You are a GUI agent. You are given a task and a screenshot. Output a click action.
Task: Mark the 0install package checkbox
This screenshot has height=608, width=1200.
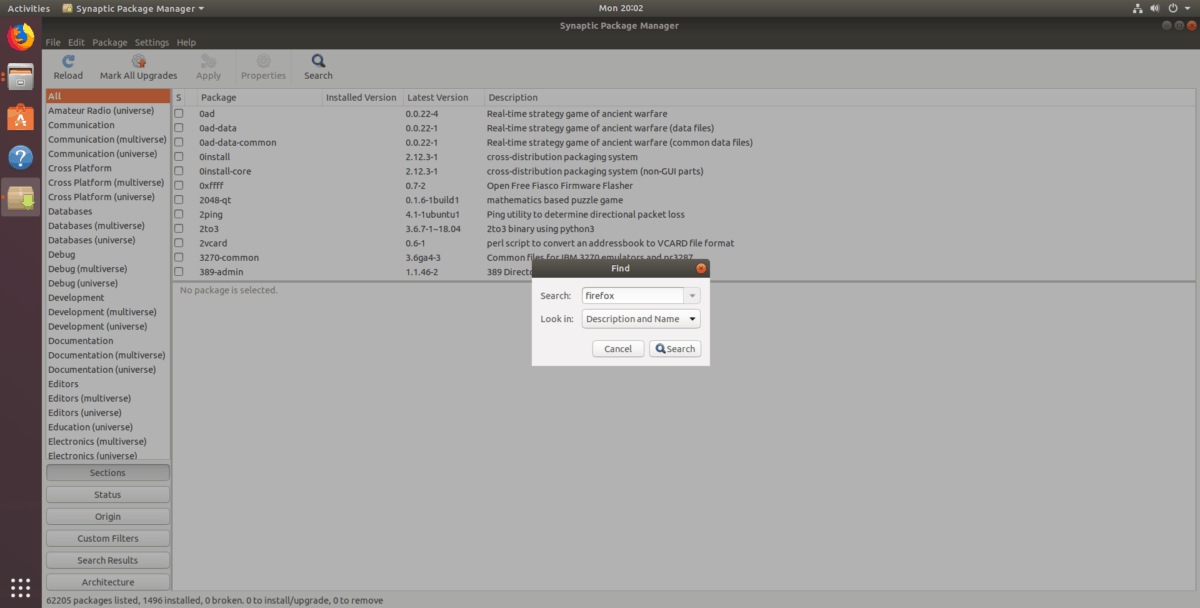coord(179,157)
